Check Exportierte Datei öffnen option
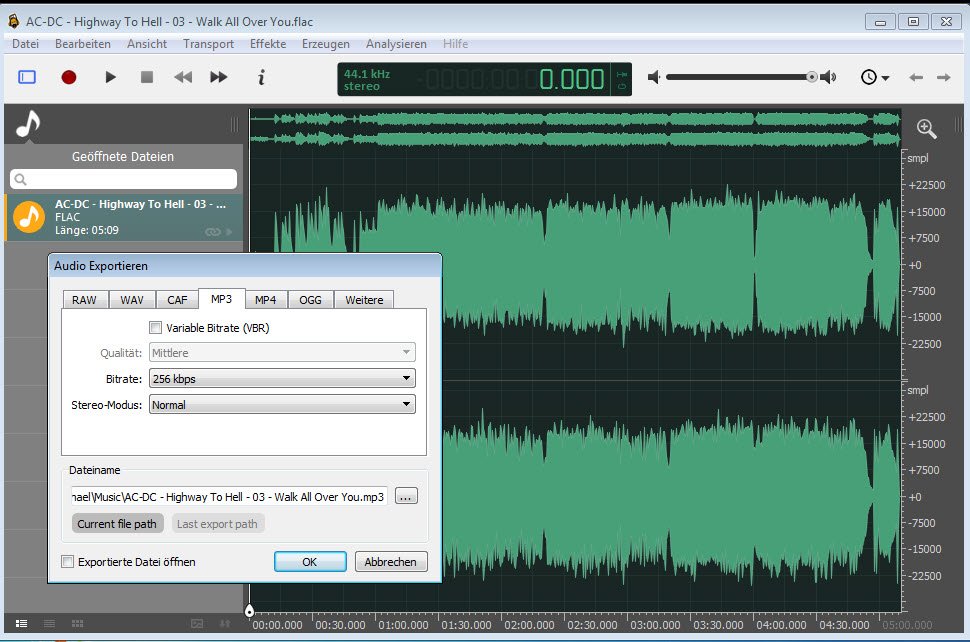The height and width of the screenshot is (642, 970). coord(68,562)
